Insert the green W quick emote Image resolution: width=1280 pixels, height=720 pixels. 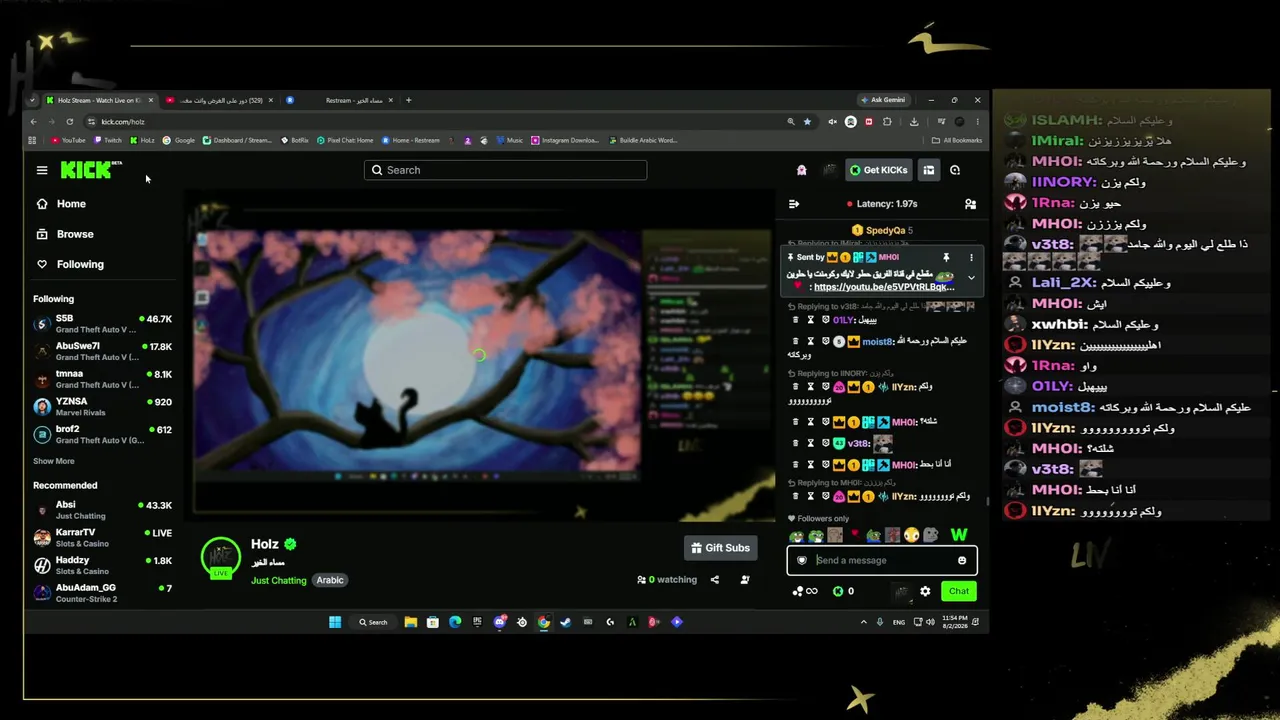pyautogui.click(x=959, y=535)
